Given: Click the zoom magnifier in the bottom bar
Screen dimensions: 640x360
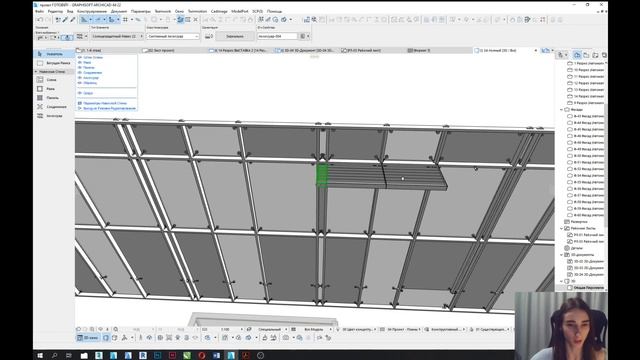Looking at the screenshot, I should 116,329.
